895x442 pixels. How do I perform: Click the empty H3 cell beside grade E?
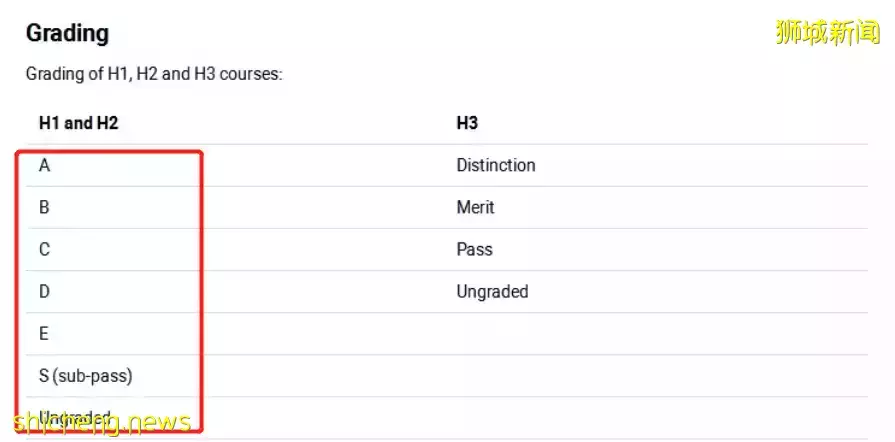tap(660, 334)
